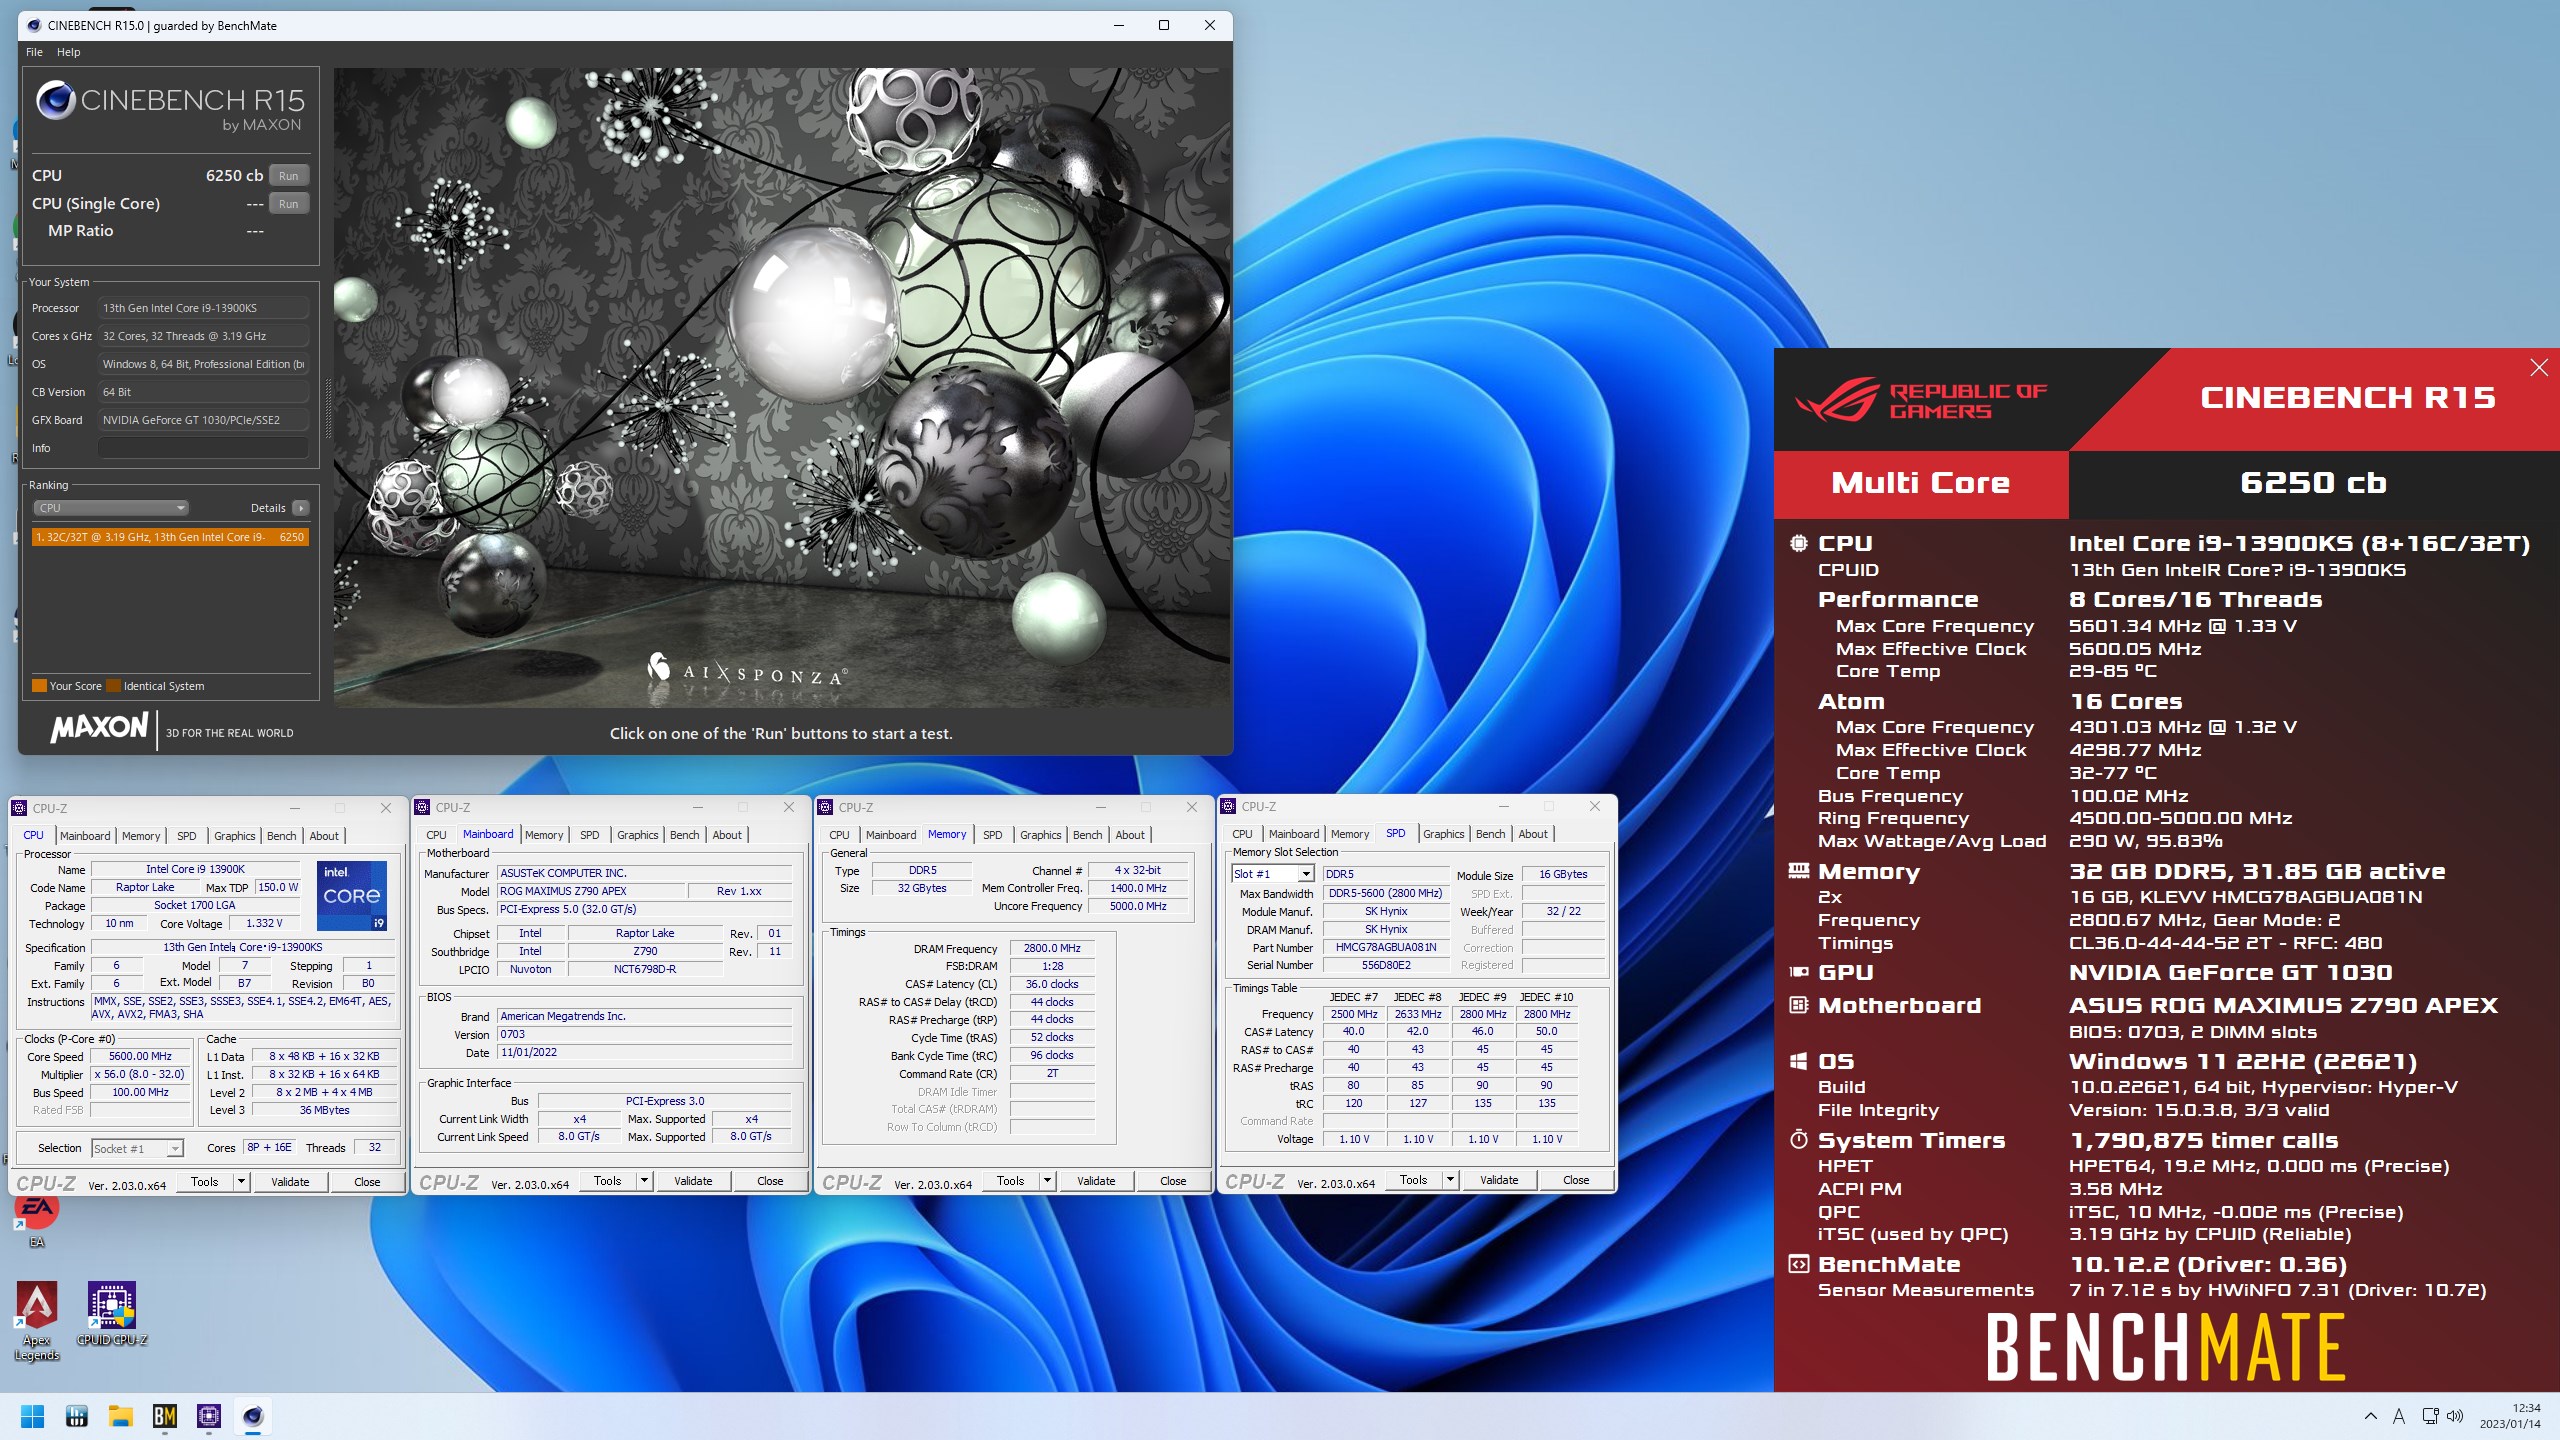Run the CPU Single Core benchmark

288,204
